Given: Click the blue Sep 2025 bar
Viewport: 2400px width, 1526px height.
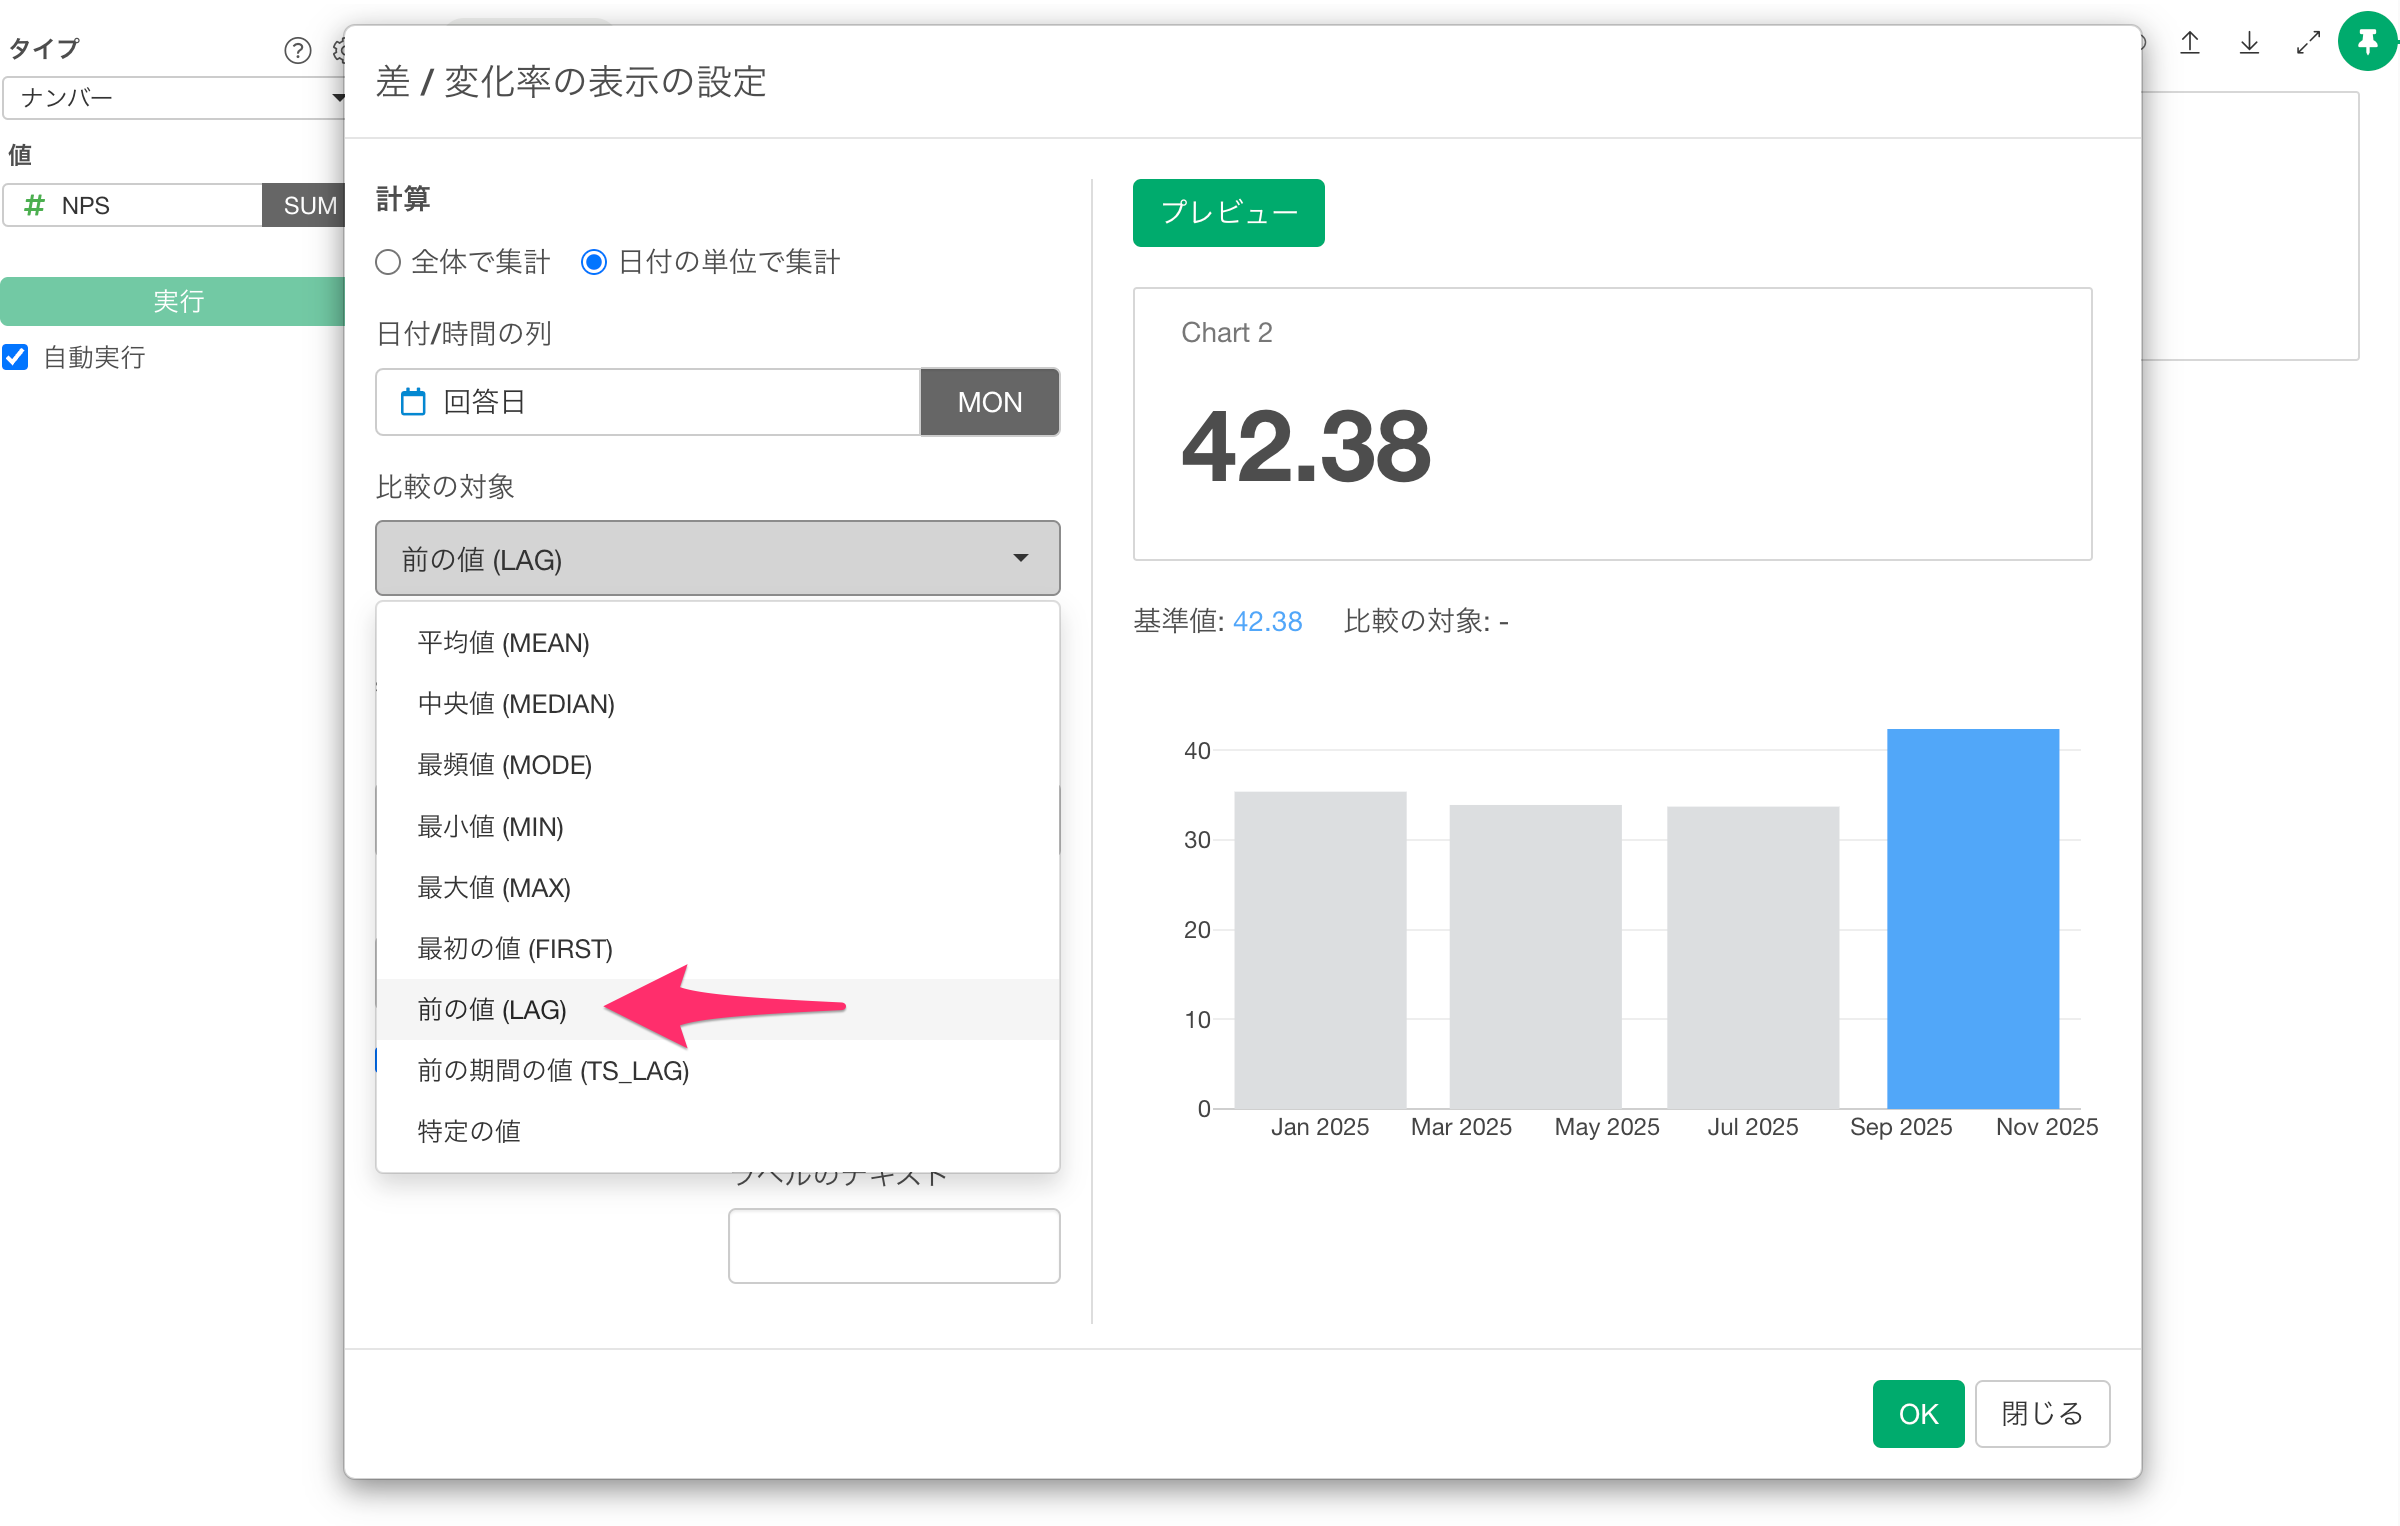Looking at the screenshot, I should click(1972, 918).
